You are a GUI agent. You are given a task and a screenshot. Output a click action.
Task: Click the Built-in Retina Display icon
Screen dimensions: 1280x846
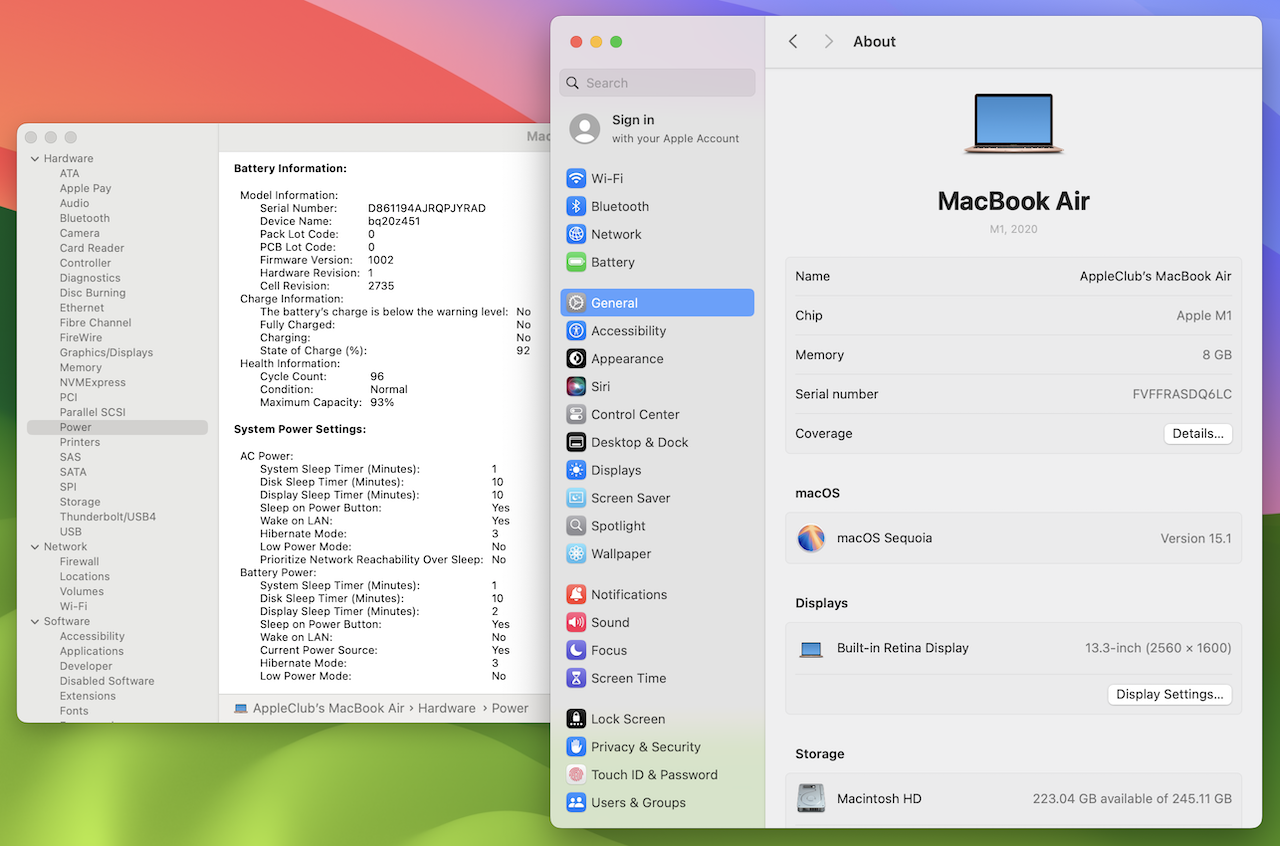811,649
